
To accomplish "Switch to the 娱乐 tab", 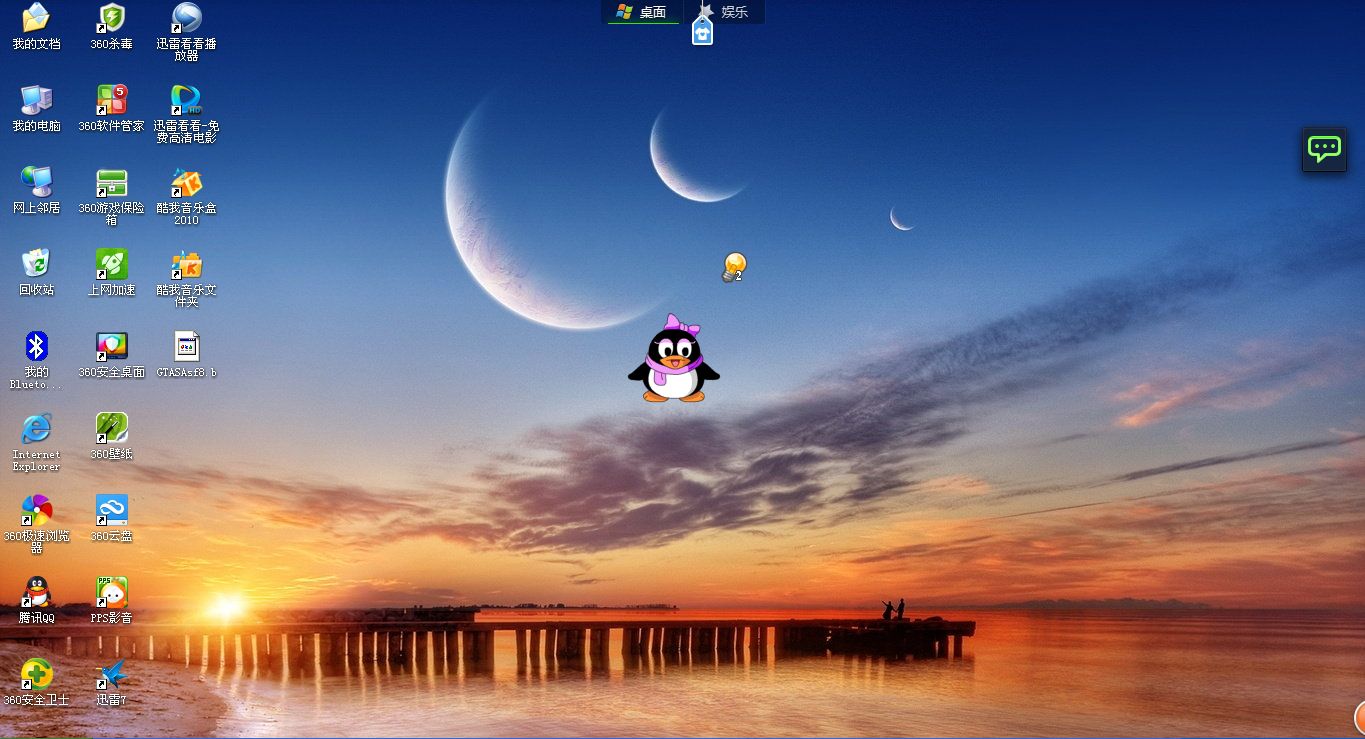I will pyautogui.click(x=725, y=12).
